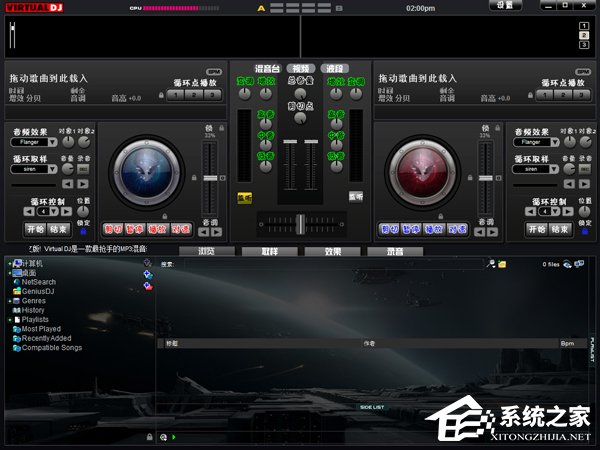Viewport: 600px width, 450px height.
Task: Click the 对象1 effect knob on left deck
Action: click(x=68, y=142)
